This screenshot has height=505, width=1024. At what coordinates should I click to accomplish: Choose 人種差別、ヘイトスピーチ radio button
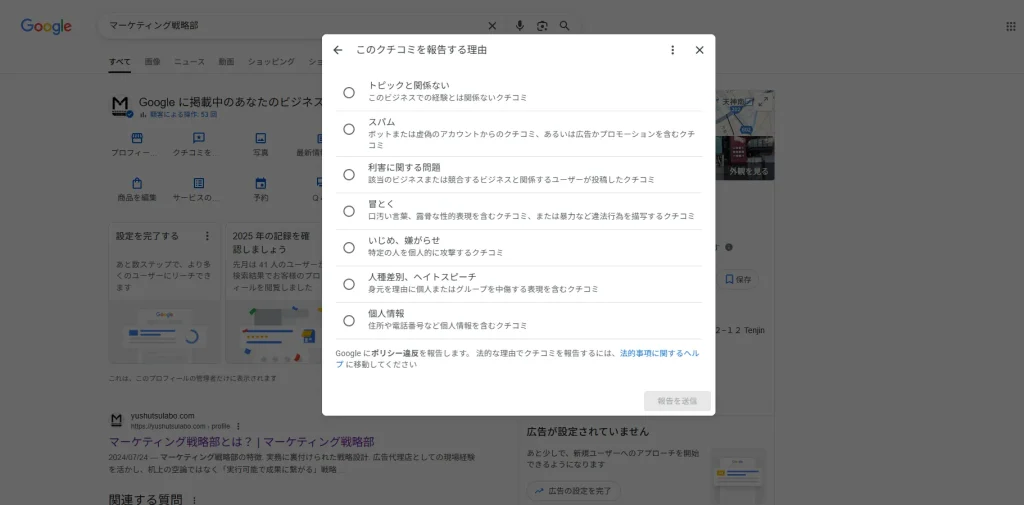click(x=349, y=284)
